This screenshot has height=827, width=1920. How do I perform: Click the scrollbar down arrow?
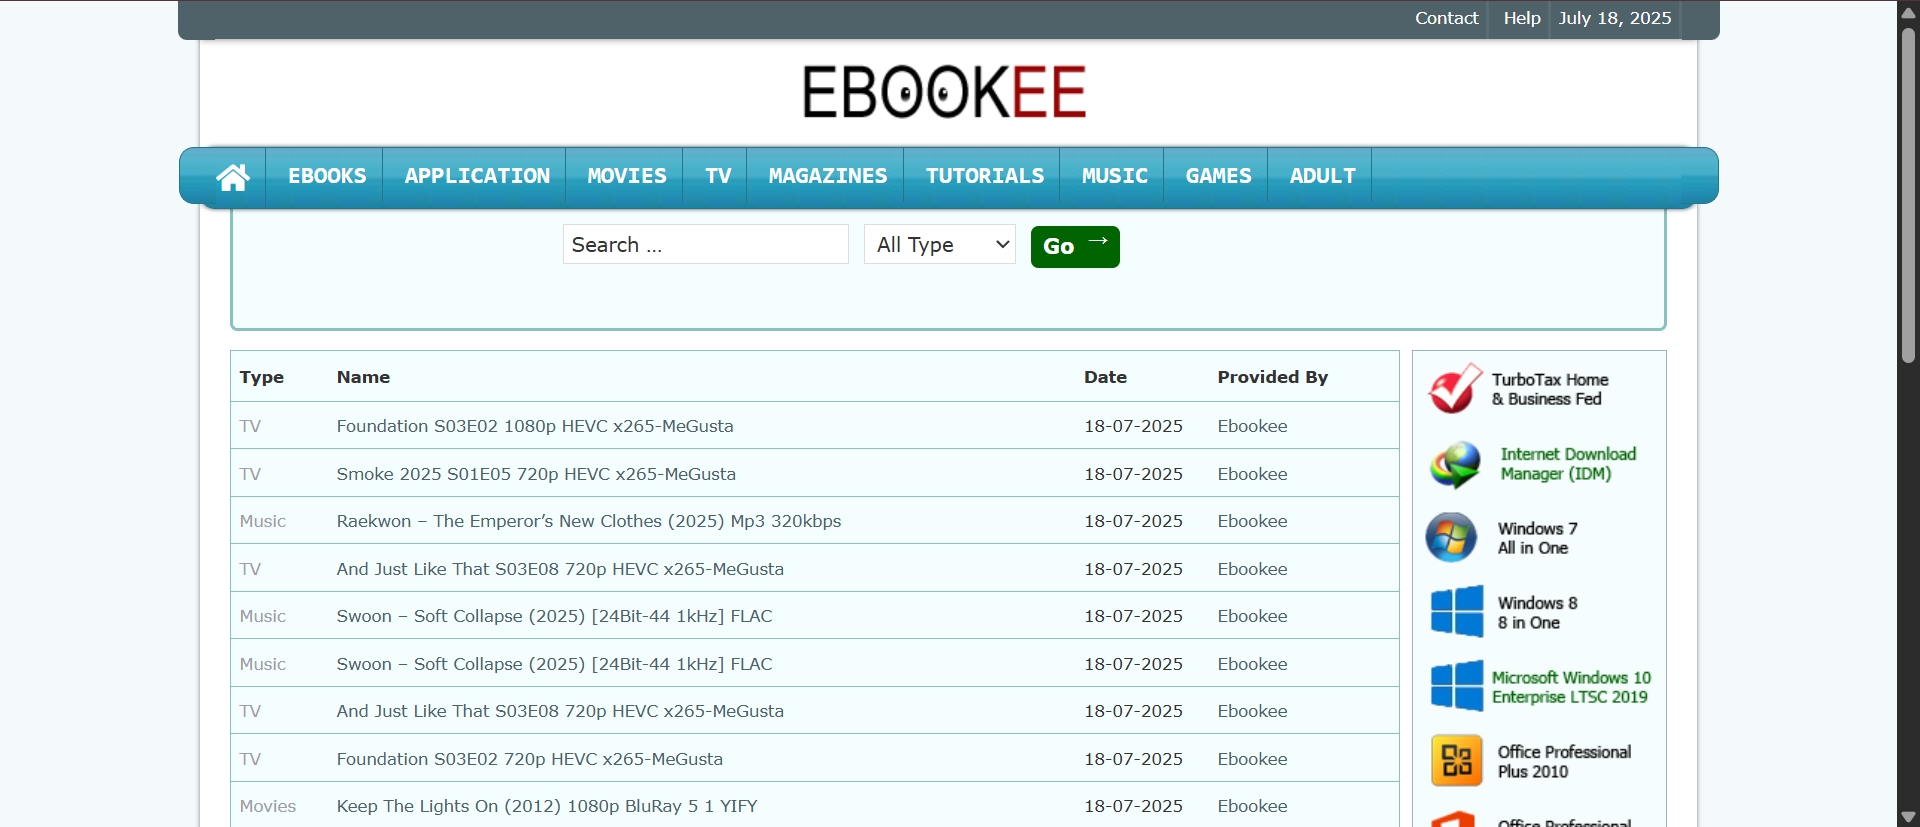1908,817
